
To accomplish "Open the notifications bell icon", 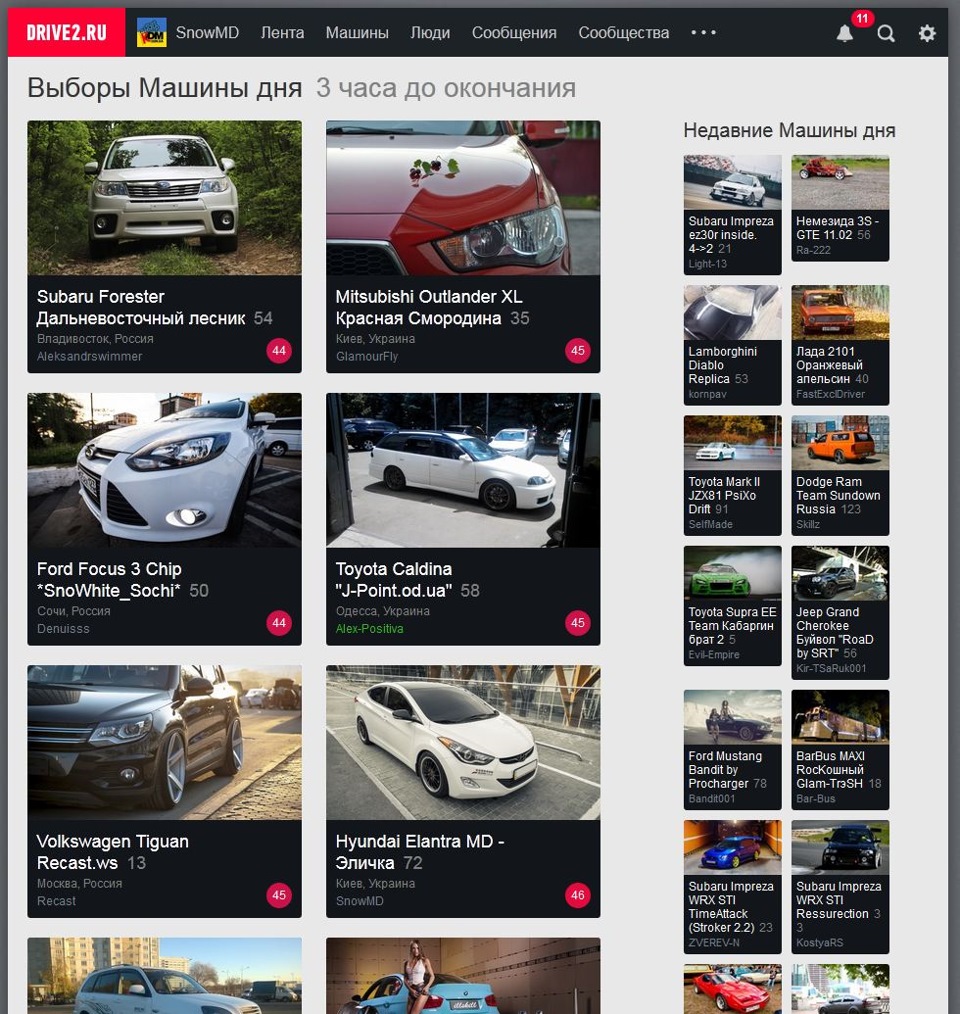I will point(844,33).
